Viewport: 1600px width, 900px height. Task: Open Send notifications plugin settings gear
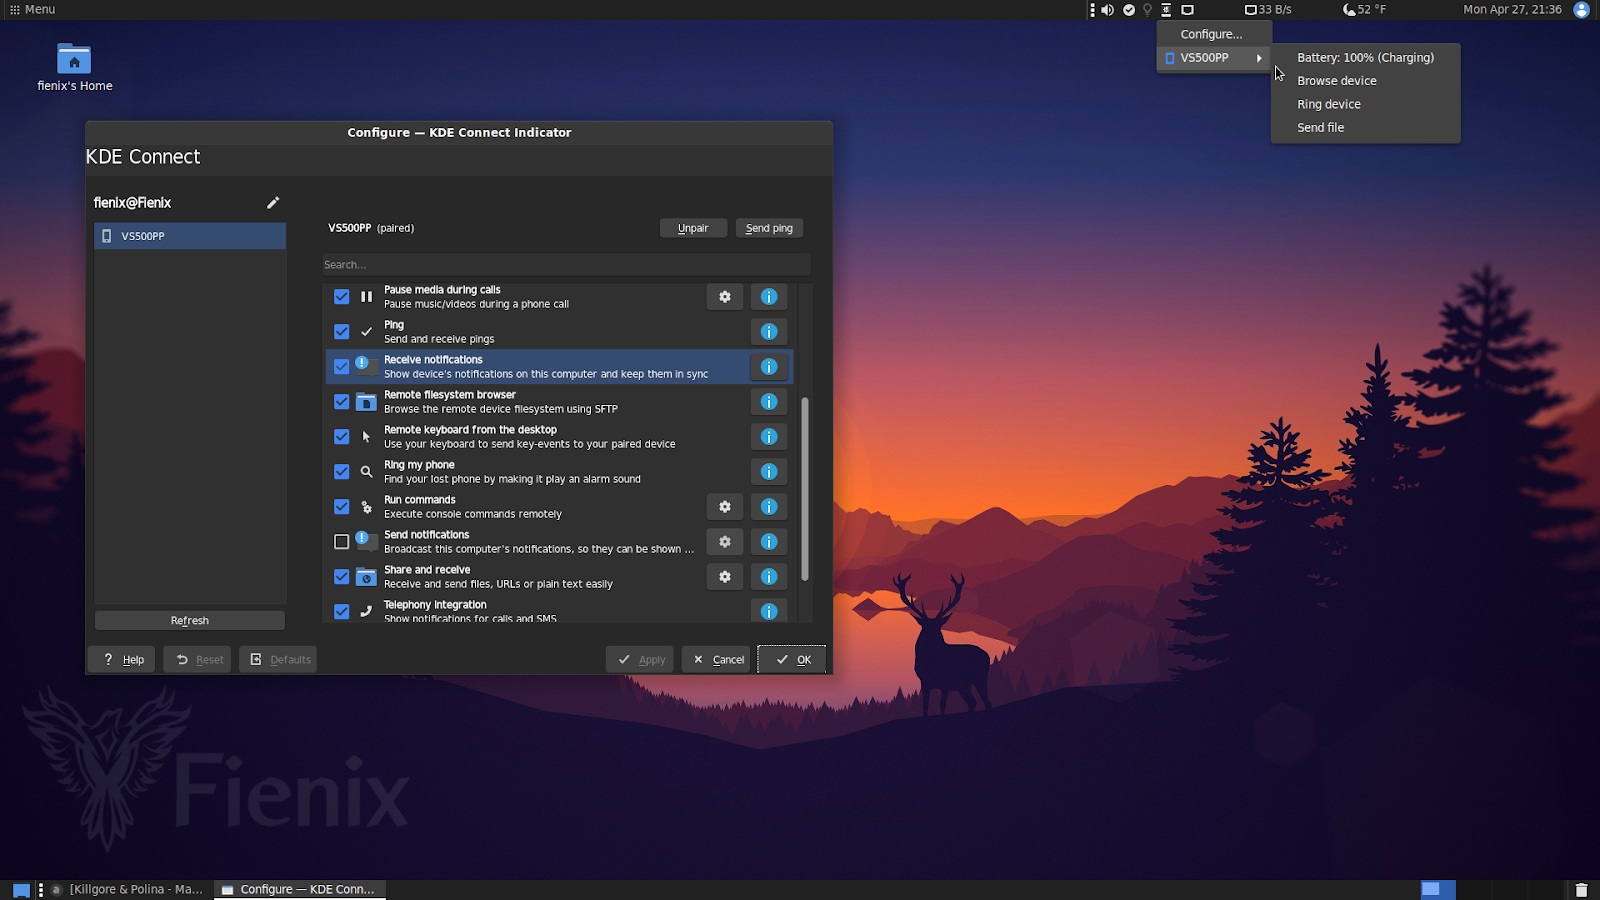pos(724,541)
